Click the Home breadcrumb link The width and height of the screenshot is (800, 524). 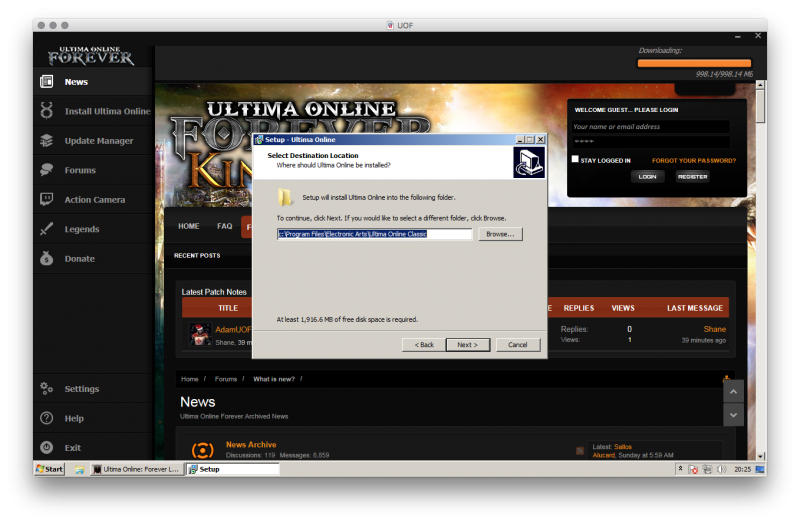coord(189,379)
